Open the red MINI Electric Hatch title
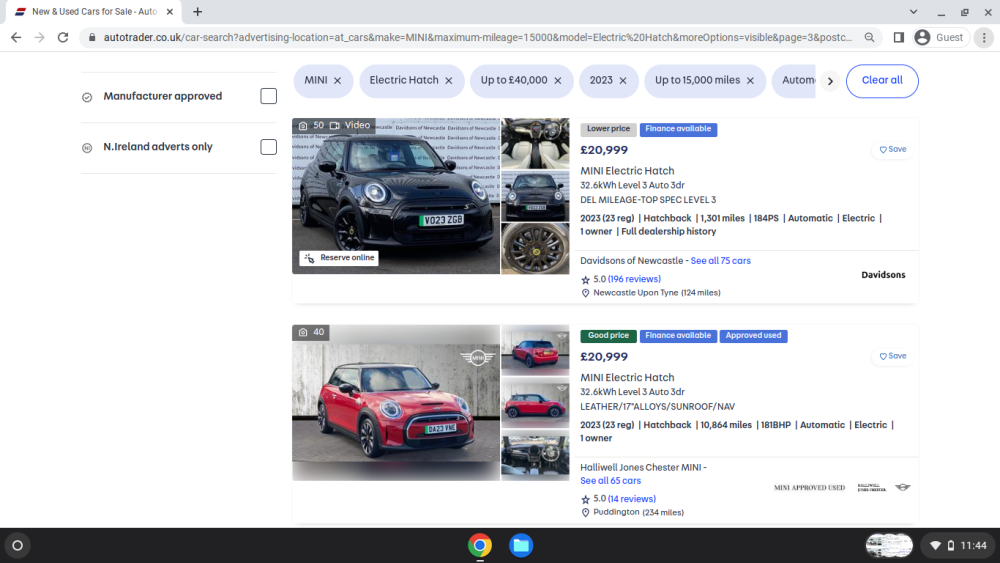 click(627, 377)
